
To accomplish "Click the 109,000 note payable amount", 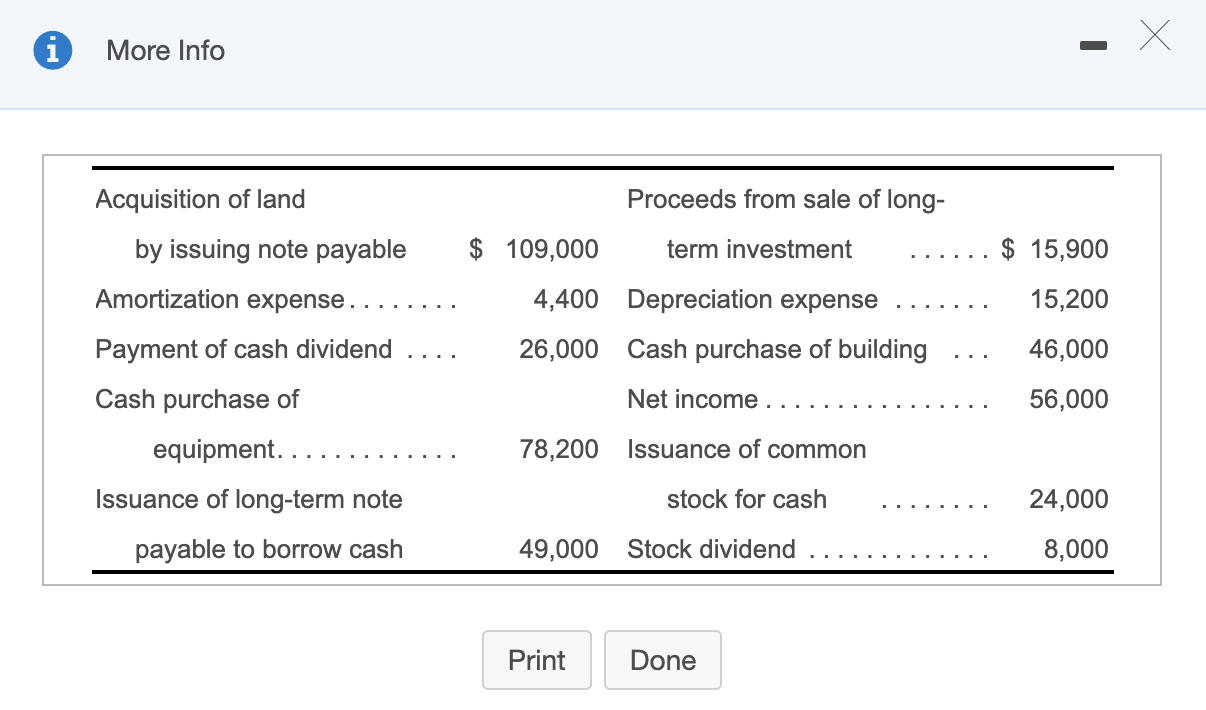I will [552, 249].
